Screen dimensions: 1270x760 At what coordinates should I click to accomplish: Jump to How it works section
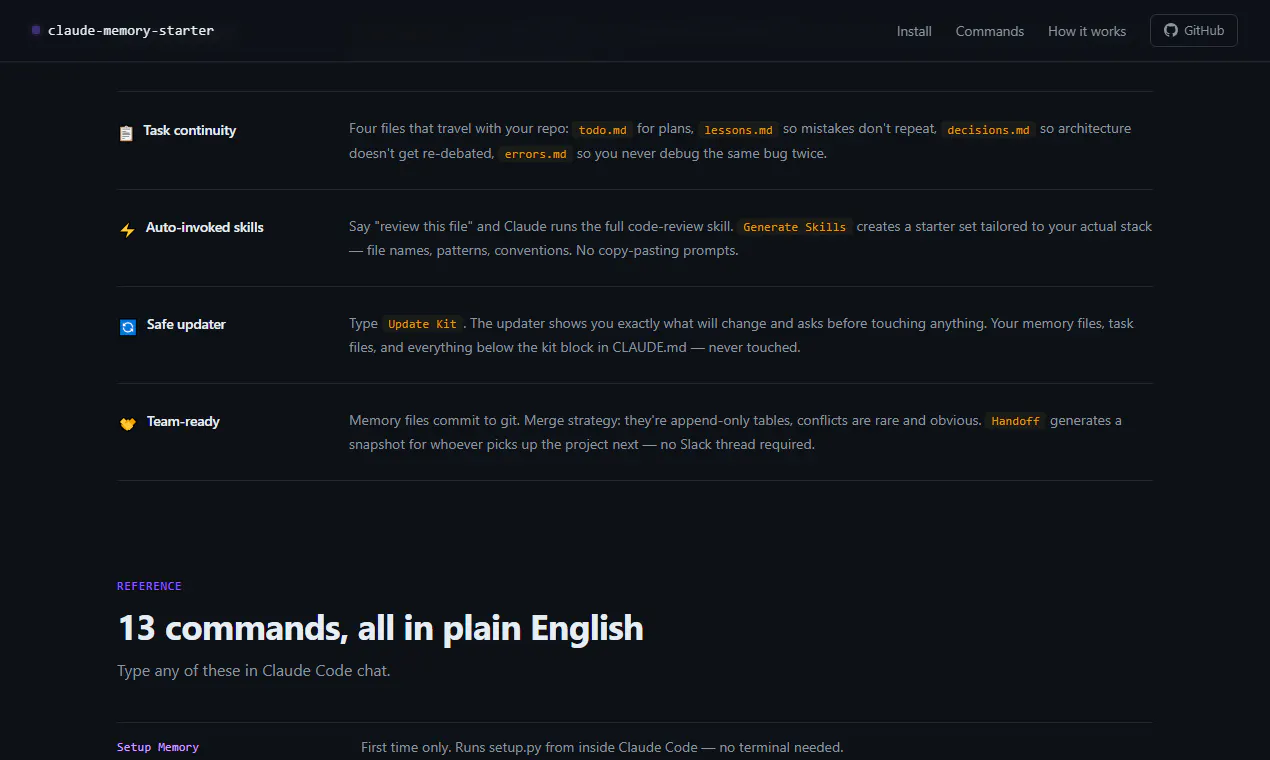[1087, 31]
